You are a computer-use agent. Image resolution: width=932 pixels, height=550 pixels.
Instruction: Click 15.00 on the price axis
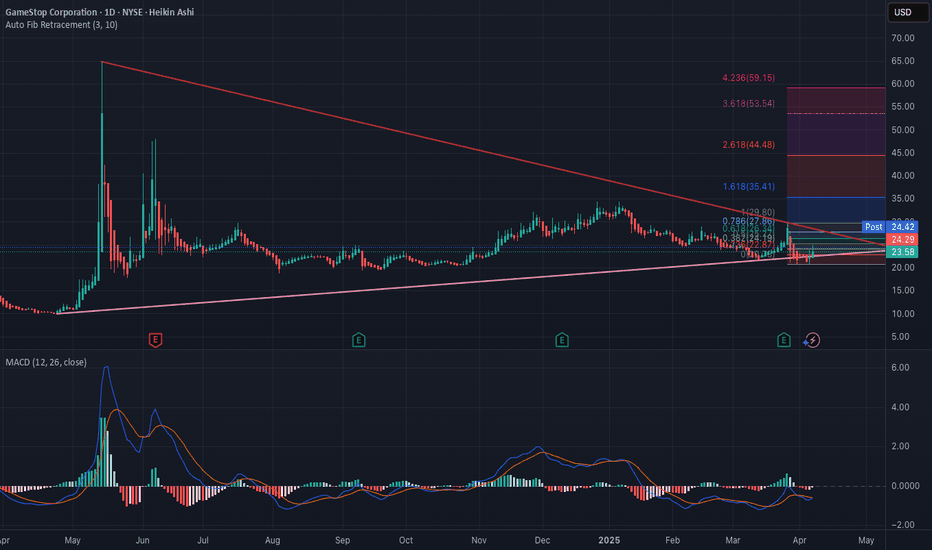coord(902,290)
